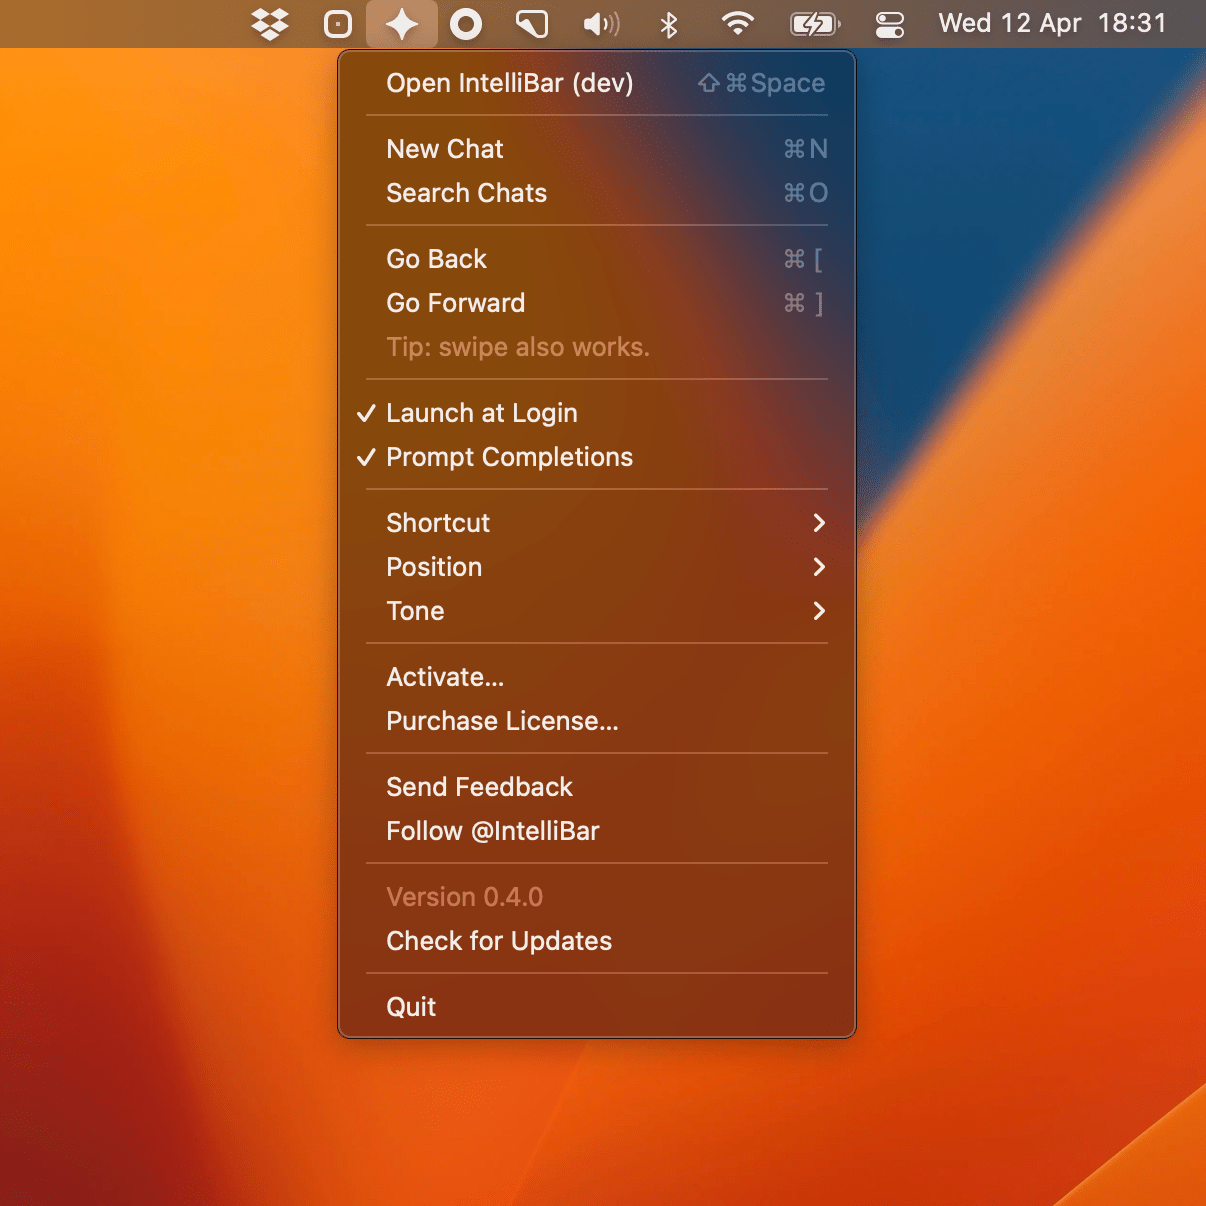Choose Open IntelliBar (dev)
1206x1206 pixels.
click(x=597, y=83)
